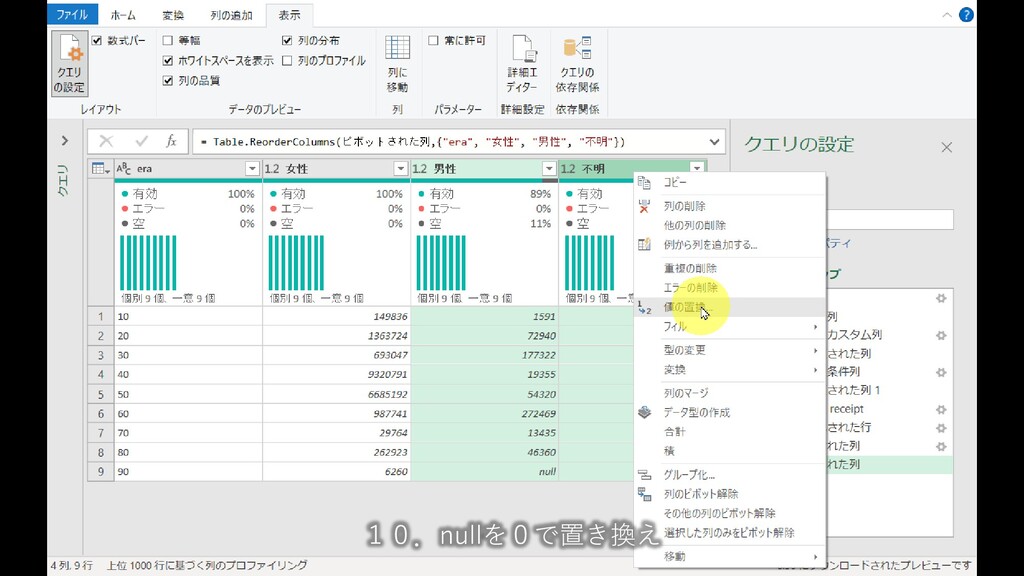1024x576 pixels.
Task: Switch to the ホーム tab
Action: click(123, 15)
